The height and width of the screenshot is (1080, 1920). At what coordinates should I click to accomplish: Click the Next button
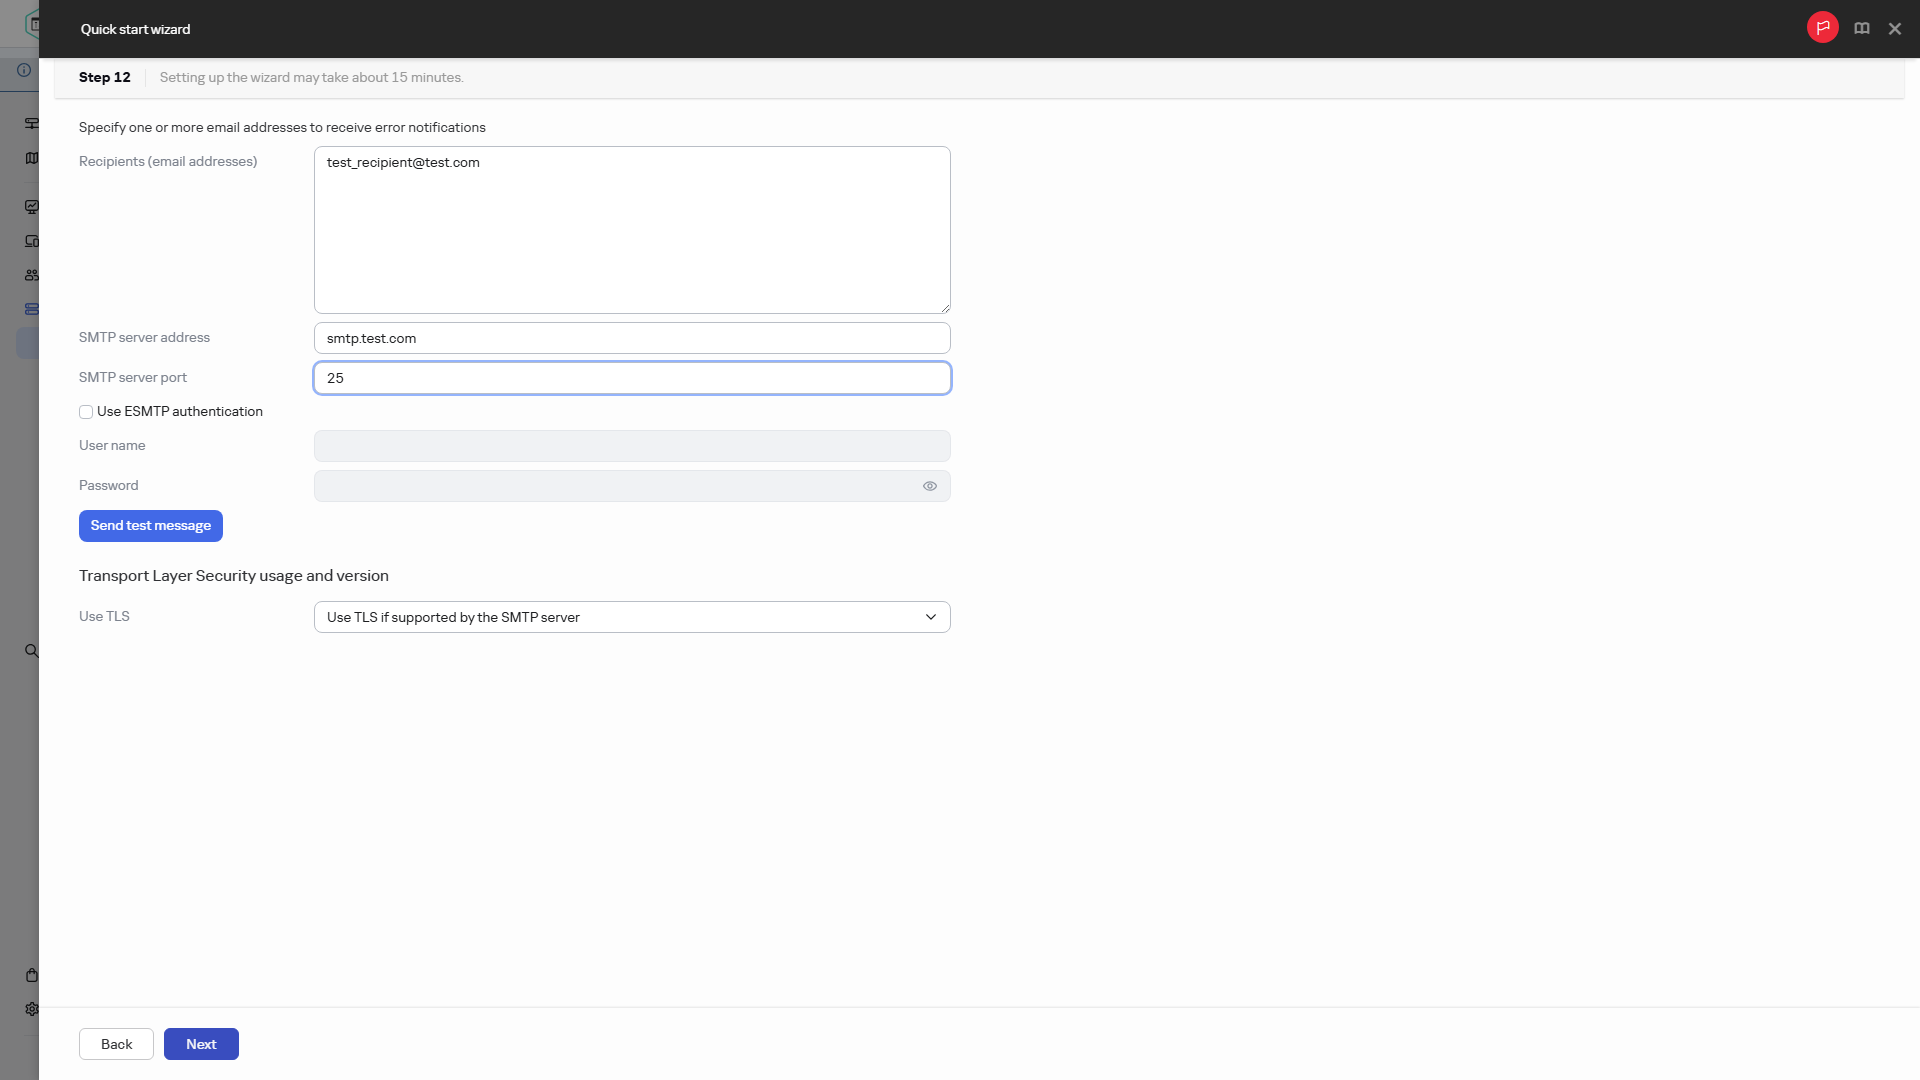[201, 1044]
